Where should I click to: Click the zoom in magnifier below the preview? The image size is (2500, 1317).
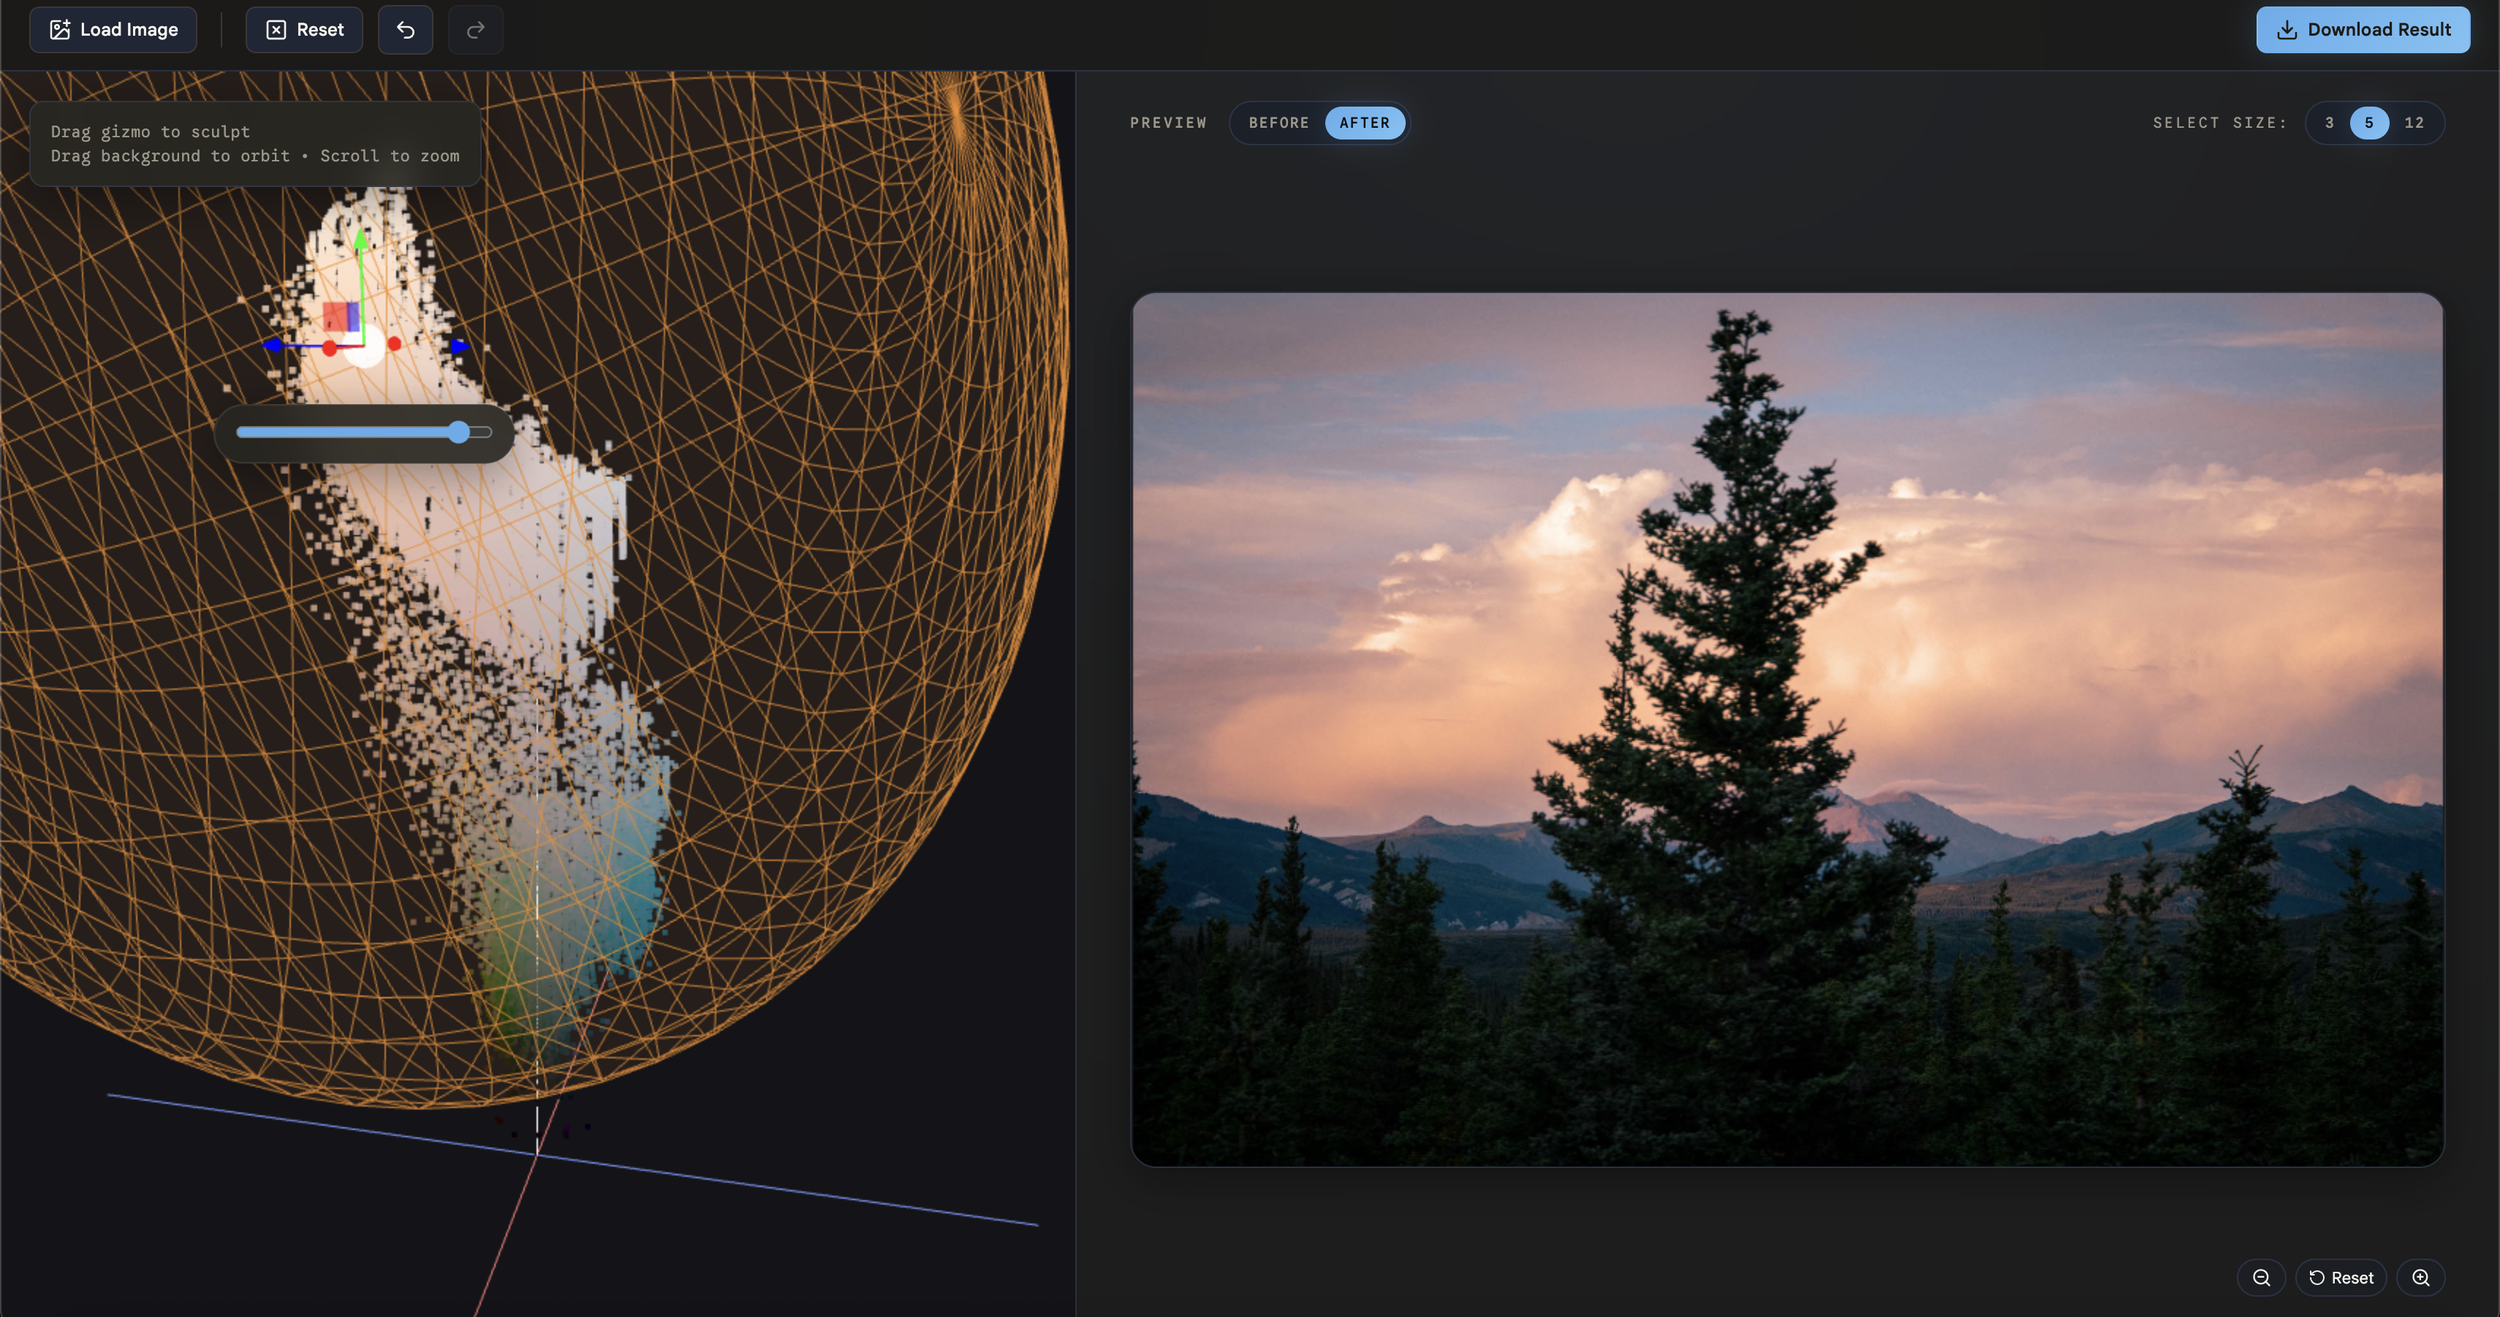coord(2423,1277)
